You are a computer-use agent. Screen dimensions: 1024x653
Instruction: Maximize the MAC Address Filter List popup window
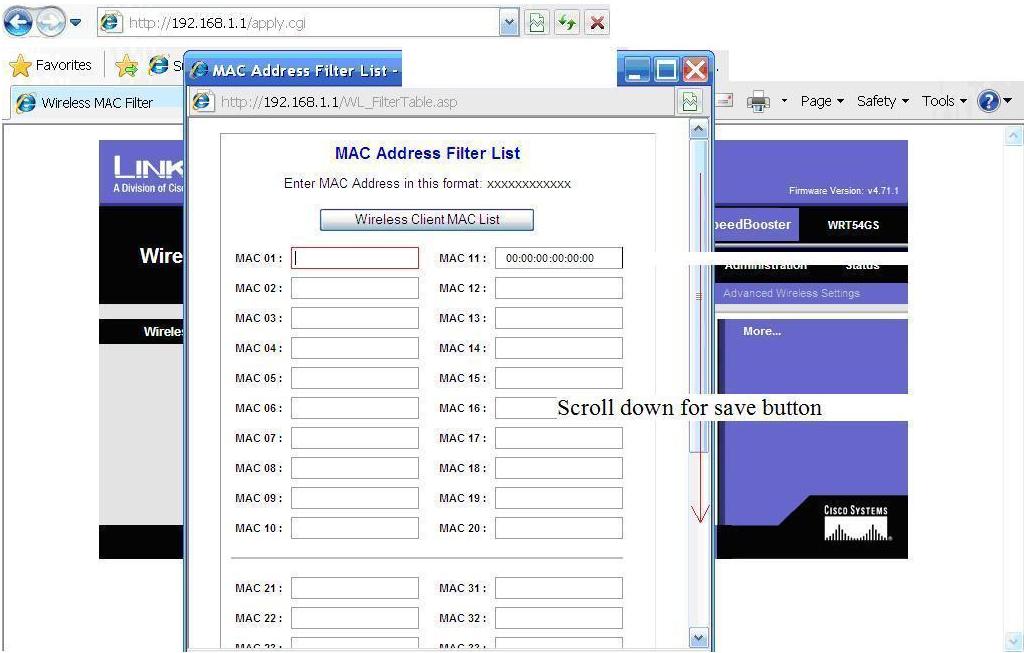(666, 69)
